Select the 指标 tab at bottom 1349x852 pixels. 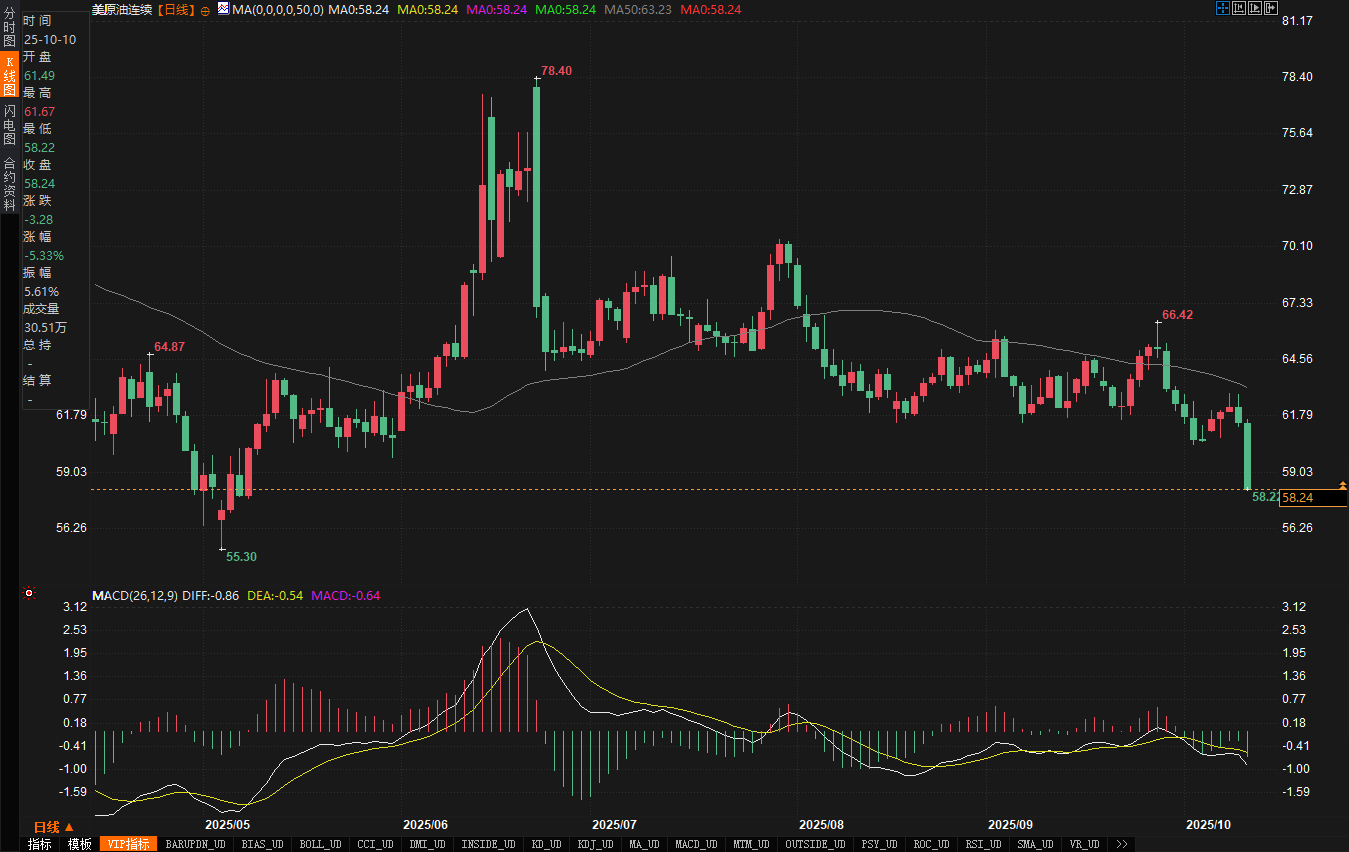click(x=39, y=844)
